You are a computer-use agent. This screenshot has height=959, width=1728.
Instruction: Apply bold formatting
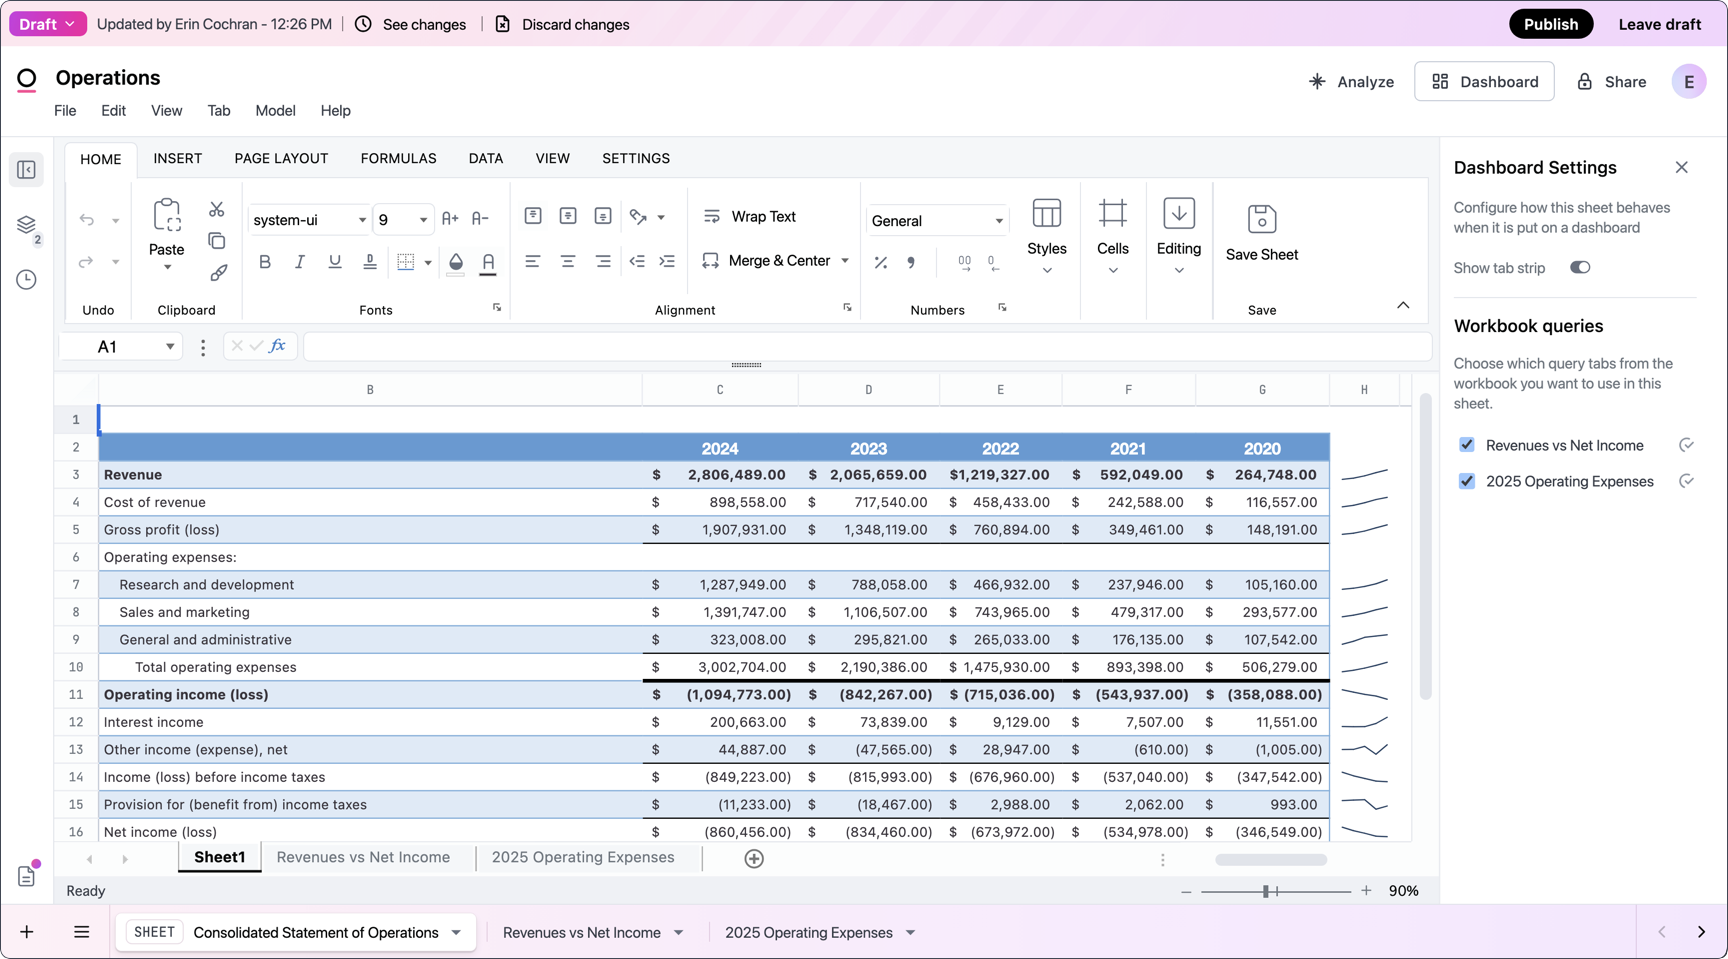coord(265,262)
